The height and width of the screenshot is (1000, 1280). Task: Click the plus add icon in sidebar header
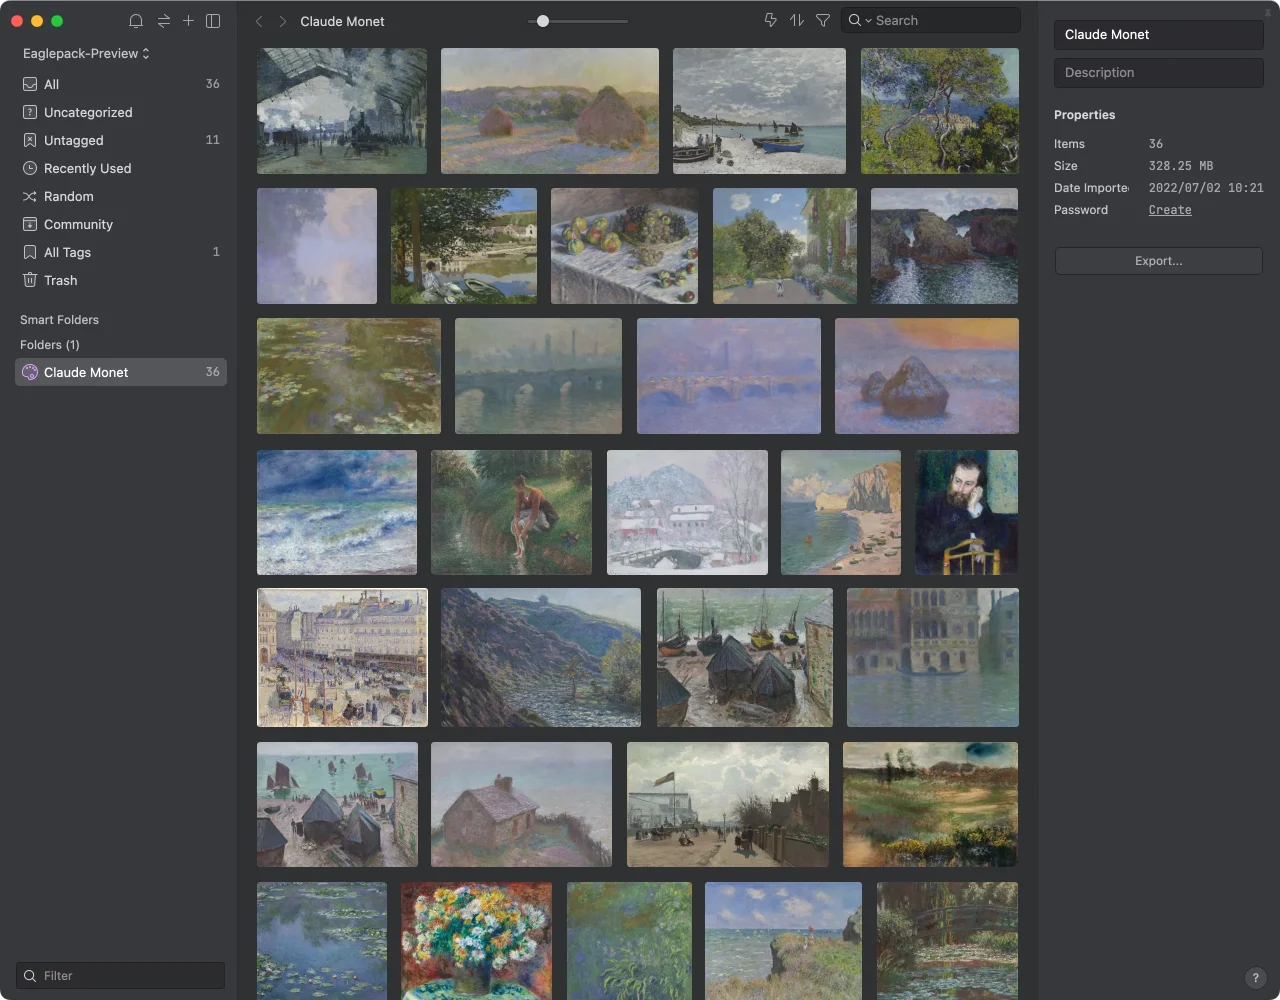click(188, 21)
